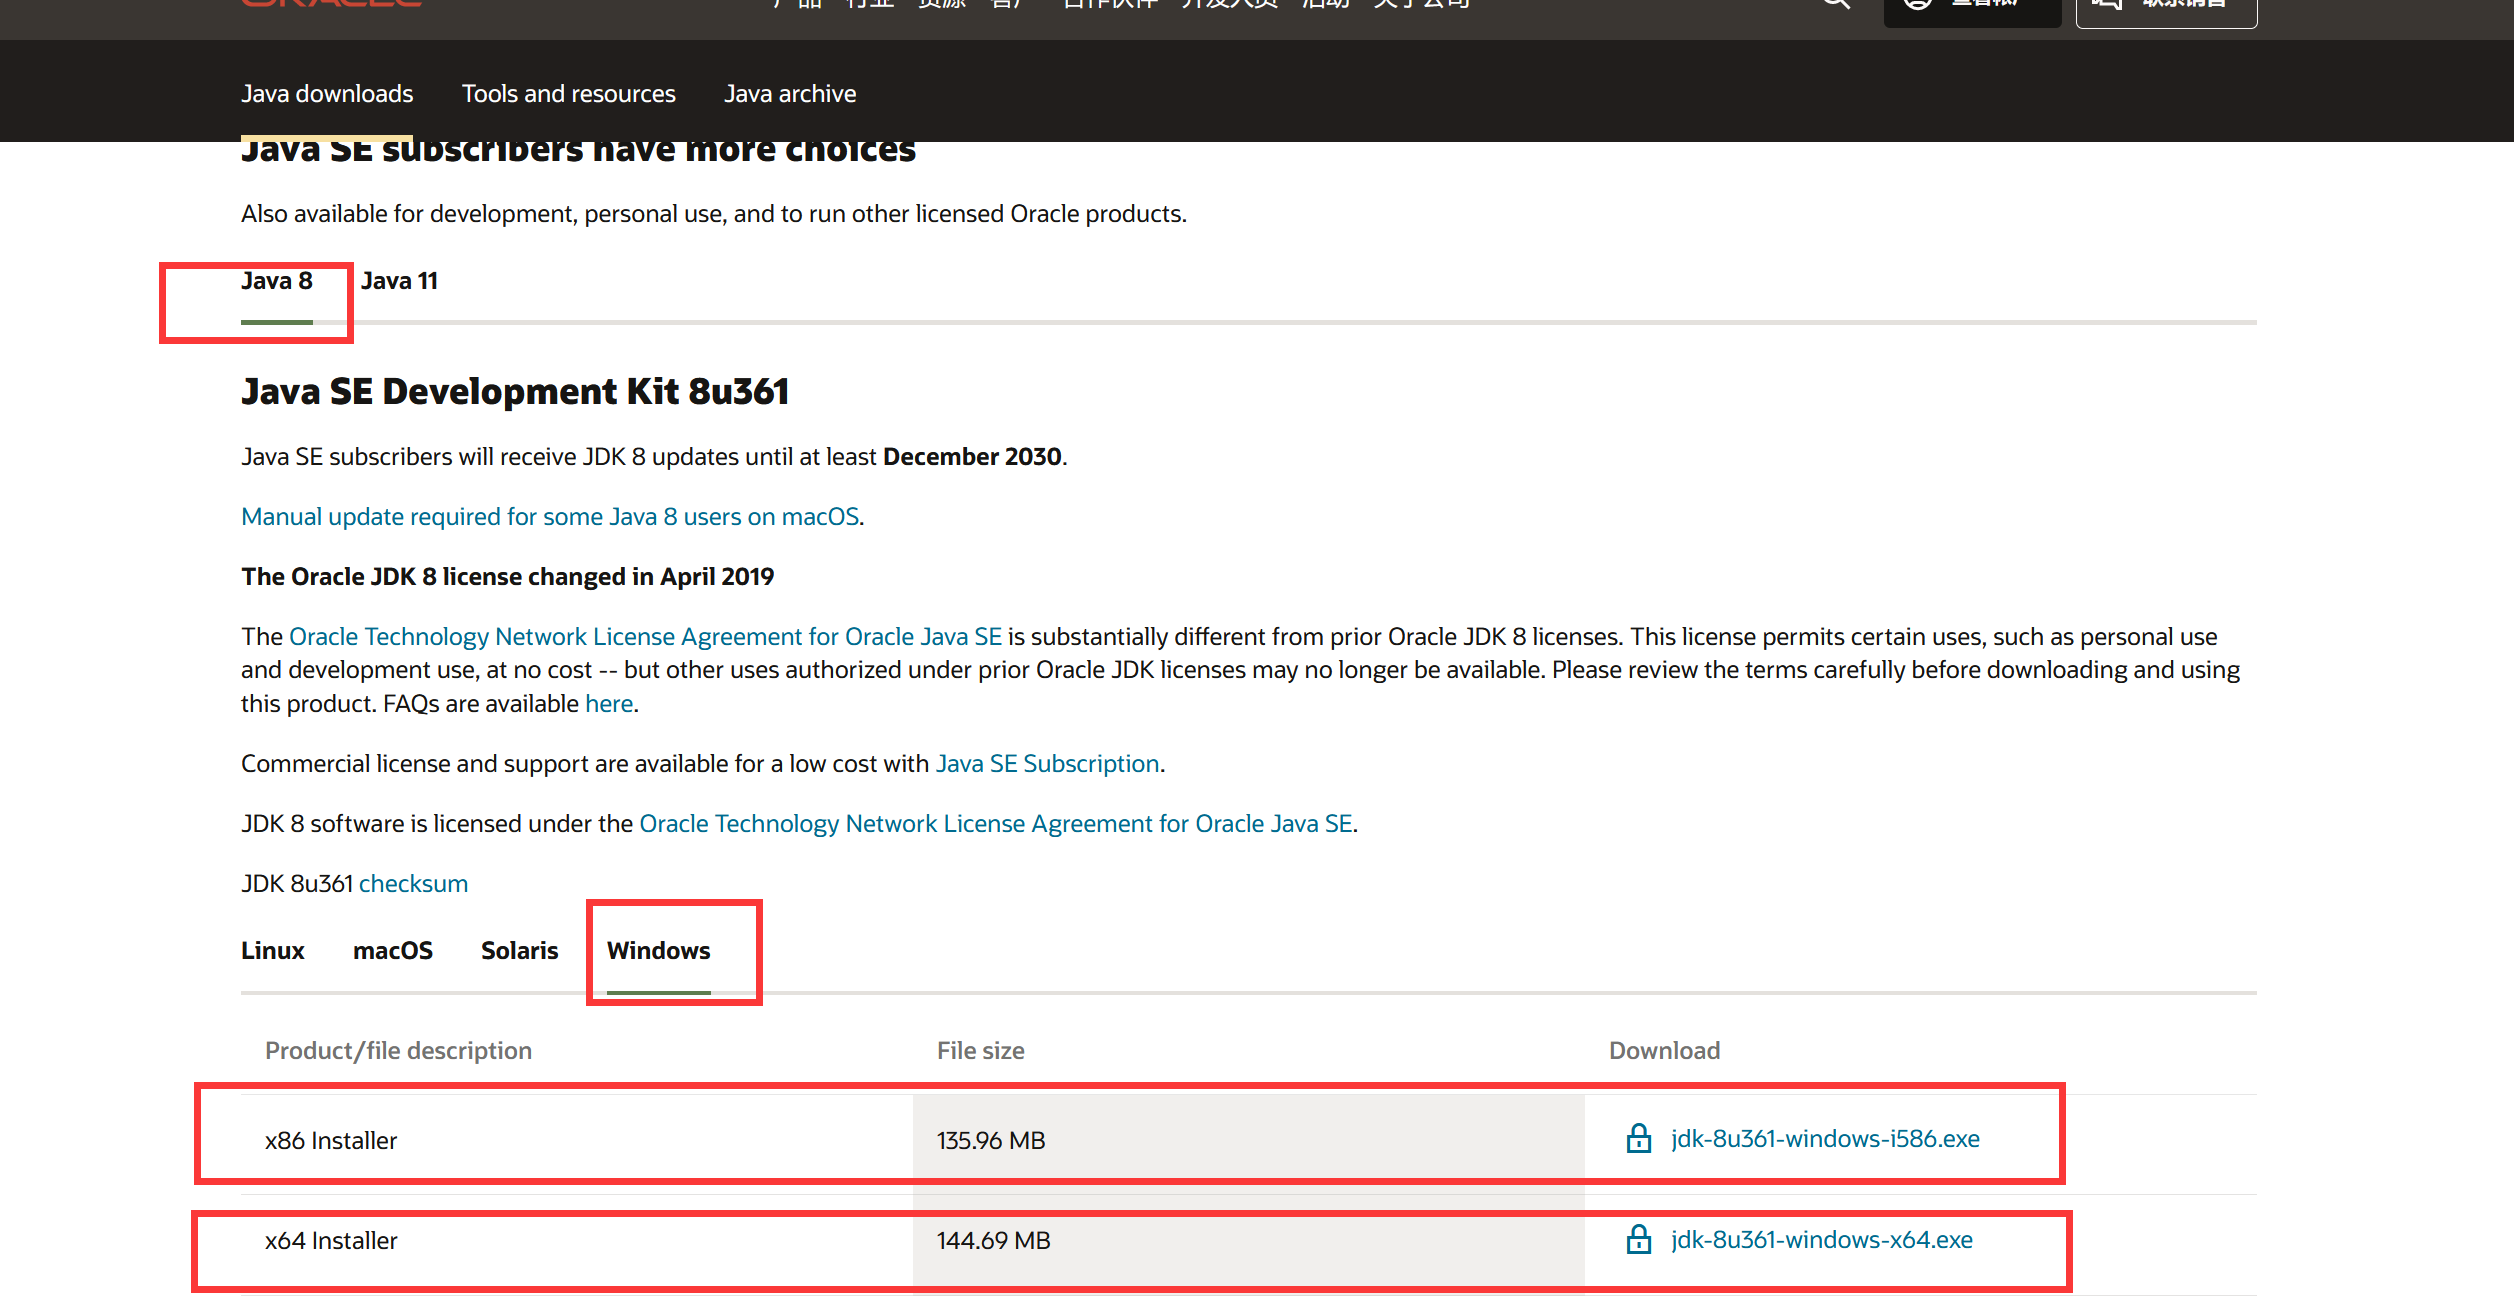
Task: Open Manual update required for macOS link
Action: point(550,517)
